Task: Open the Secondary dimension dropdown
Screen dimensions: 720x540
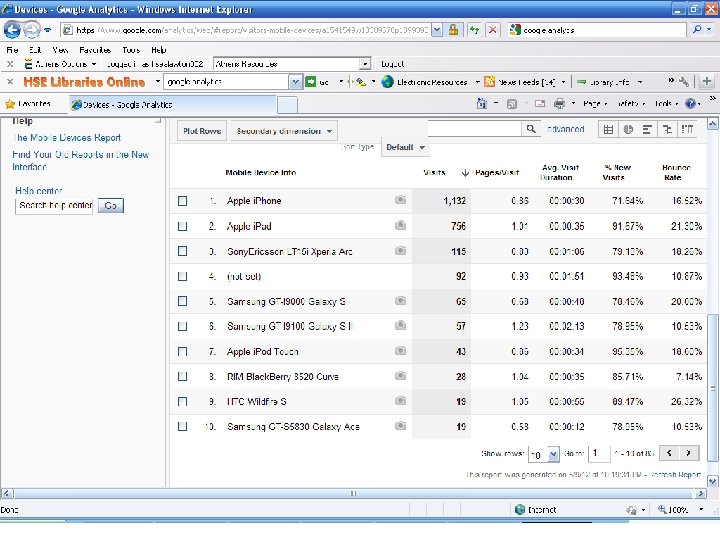Action: tap(284, 131)
